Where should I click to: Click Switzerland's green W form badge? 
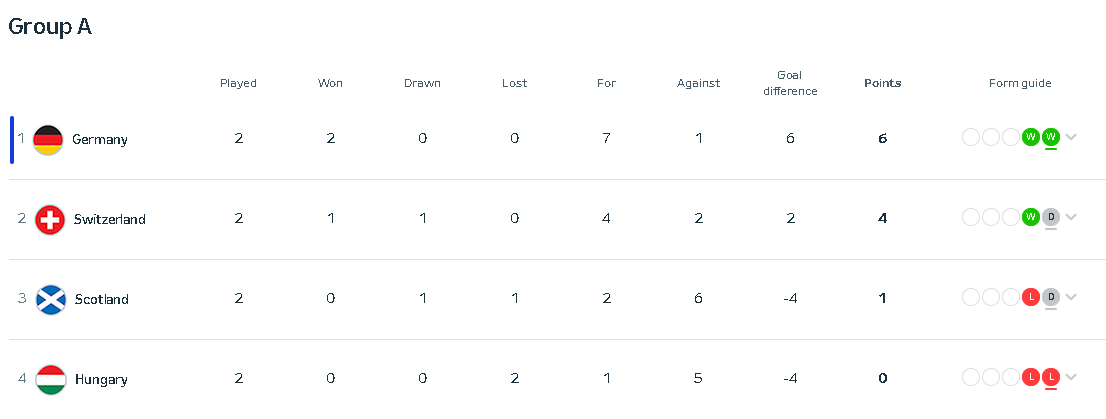tap(1031, 217)
